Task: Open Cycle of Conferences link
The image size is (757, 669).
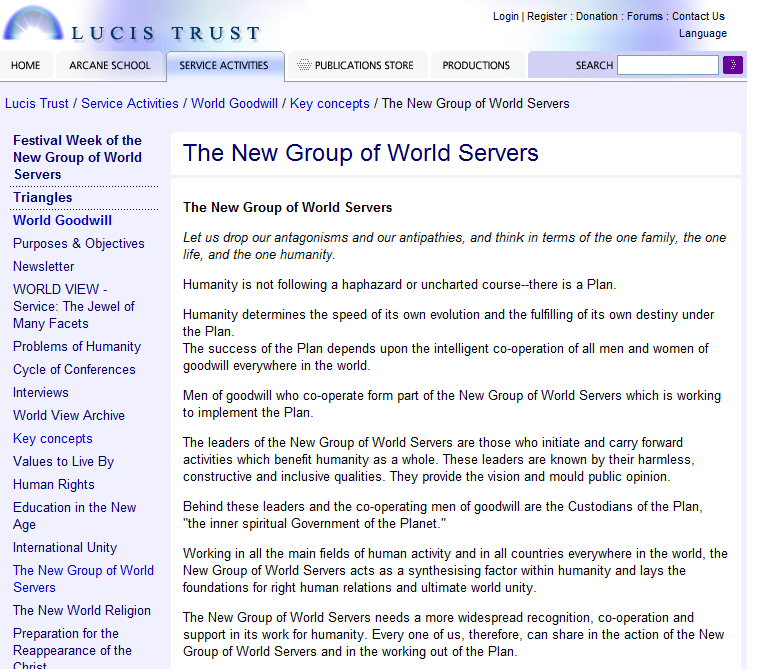Action: [74, 369]
